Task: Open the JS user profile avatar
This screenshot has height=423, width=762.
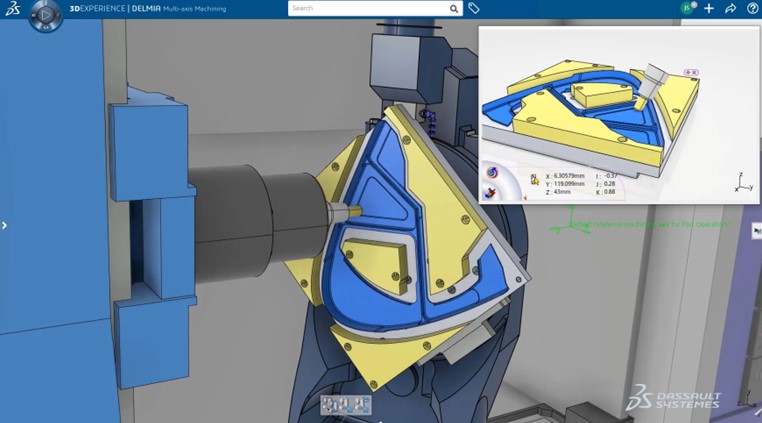Action: click(x=687, y=8)
